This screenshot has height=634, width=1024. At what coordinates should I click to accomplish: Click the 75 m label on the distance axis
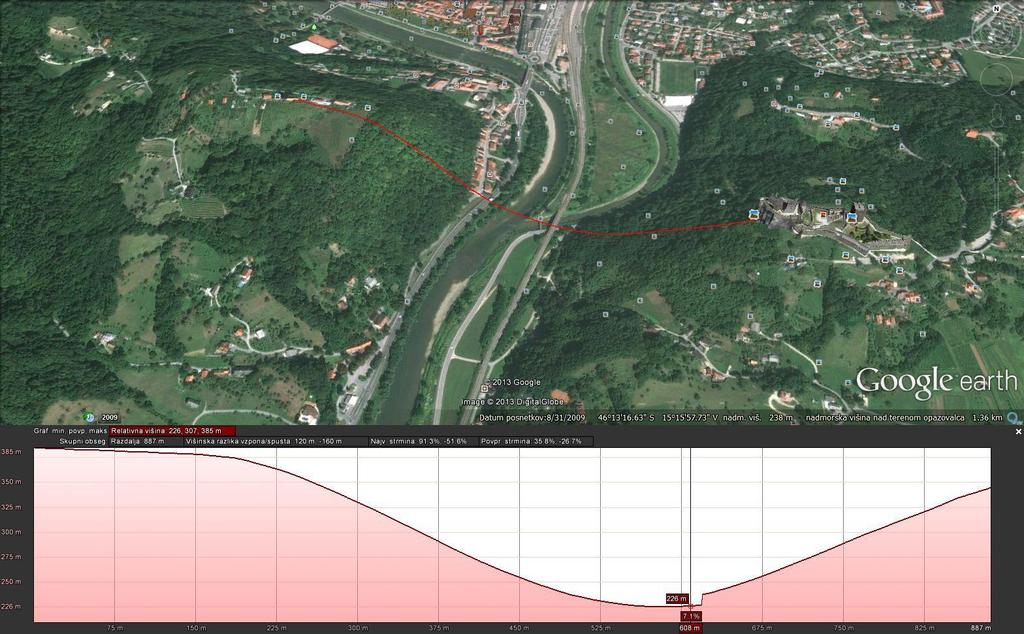click(117, 628)
